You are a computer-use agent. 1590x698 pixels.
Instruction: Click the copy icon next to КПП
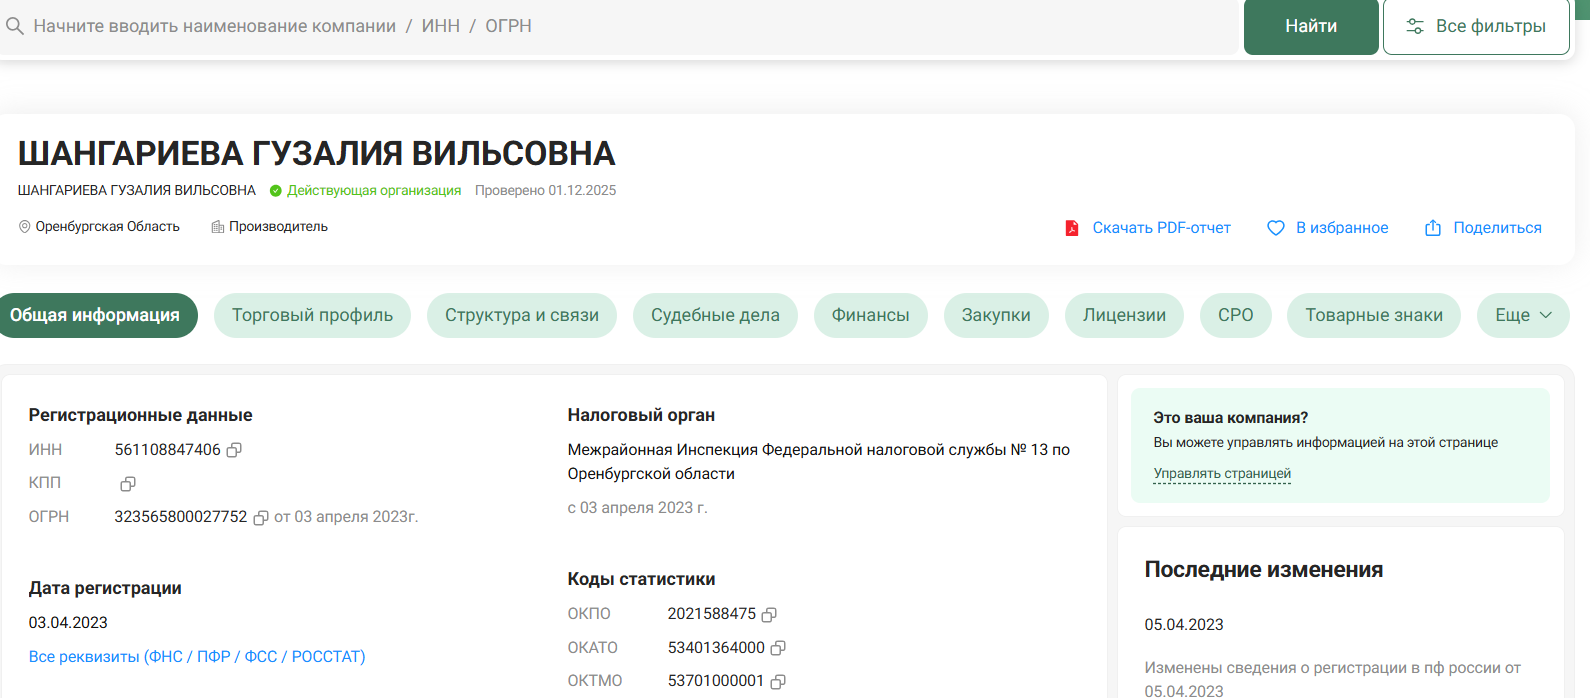tap(128, 484)
